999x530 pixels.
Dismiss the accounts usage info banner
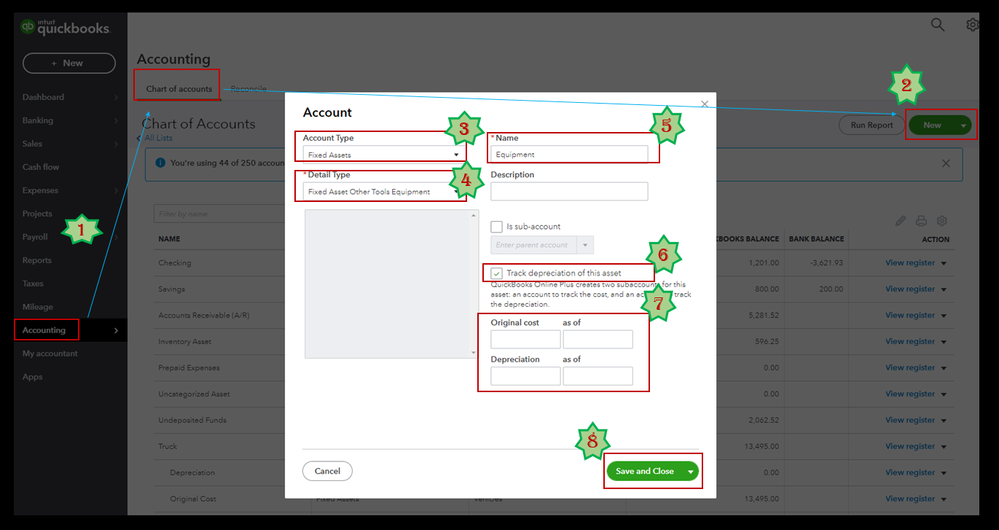point(946,164)
